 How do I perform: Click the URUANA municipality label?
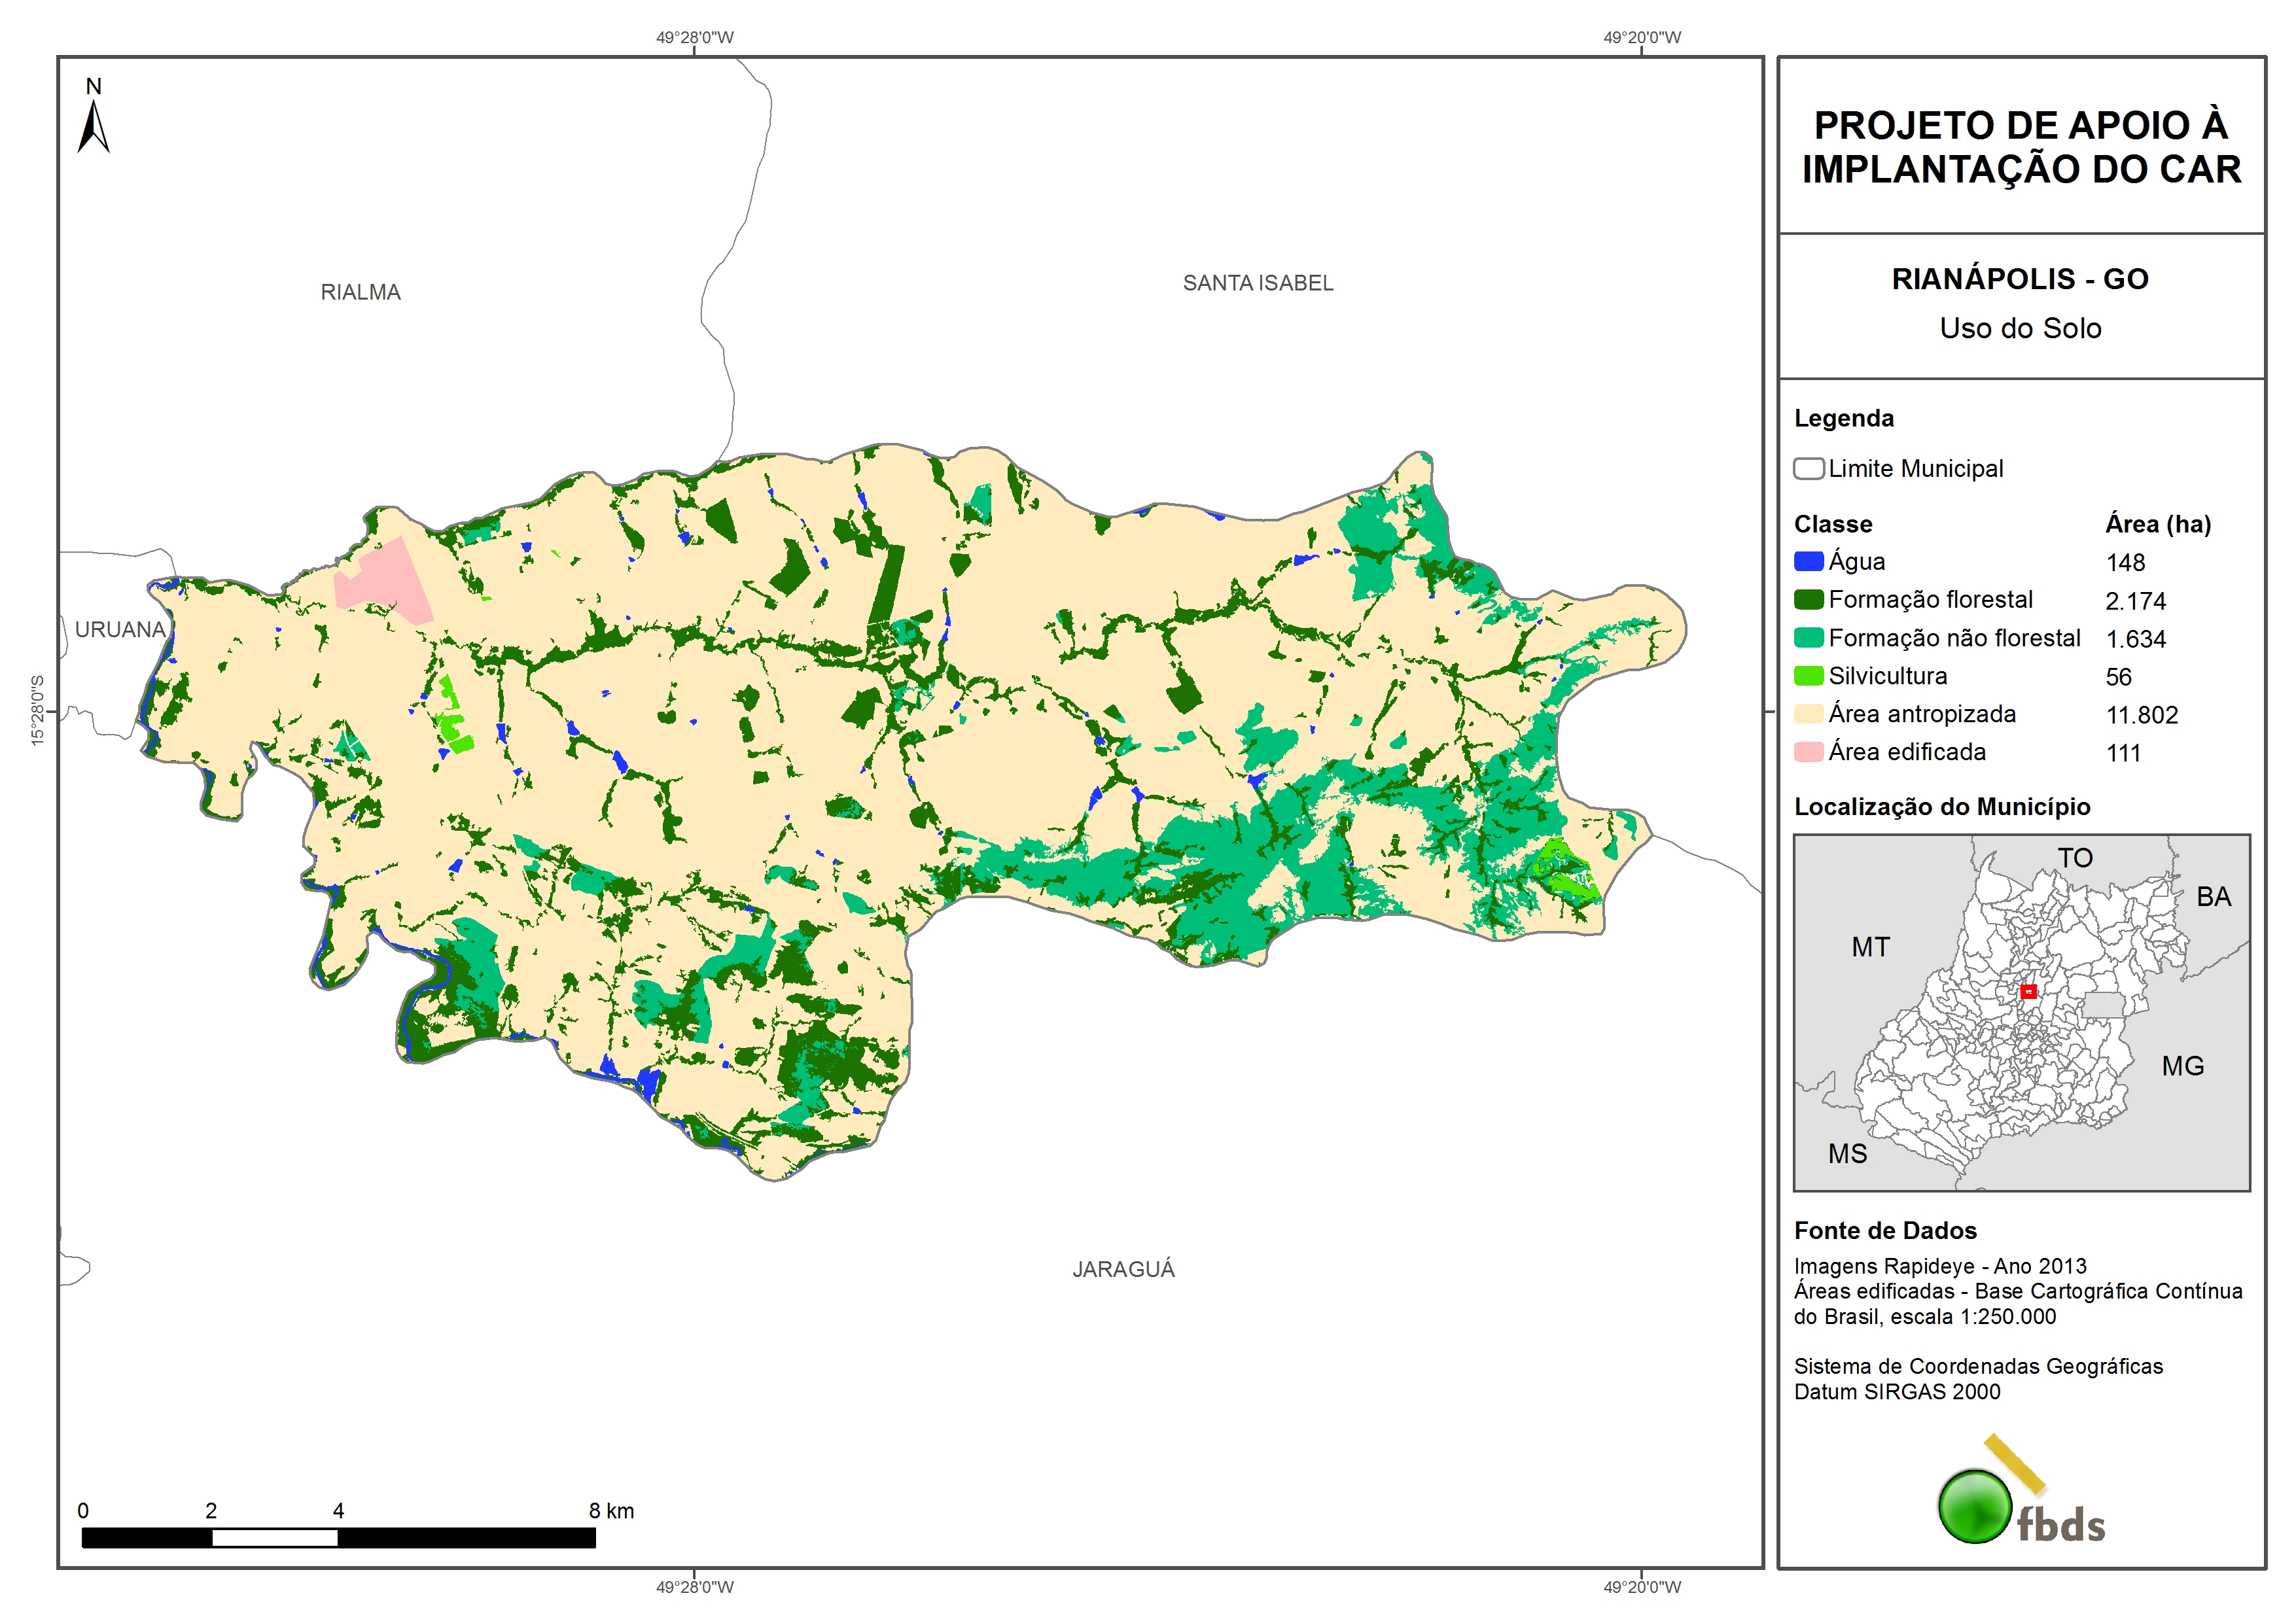[x=120, y=630]
